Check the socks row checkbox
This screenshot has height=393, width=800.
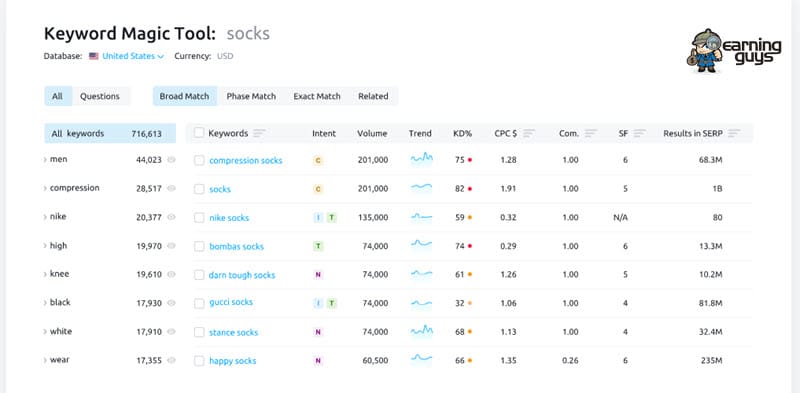(x=199, y=189)
